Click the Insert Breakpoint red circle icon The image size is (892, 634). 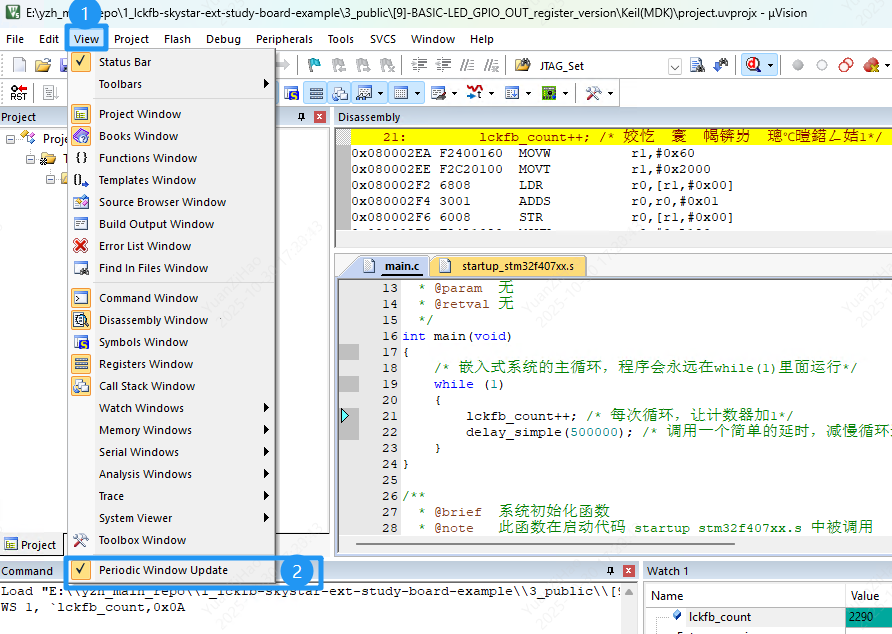(x=798, y=65)
